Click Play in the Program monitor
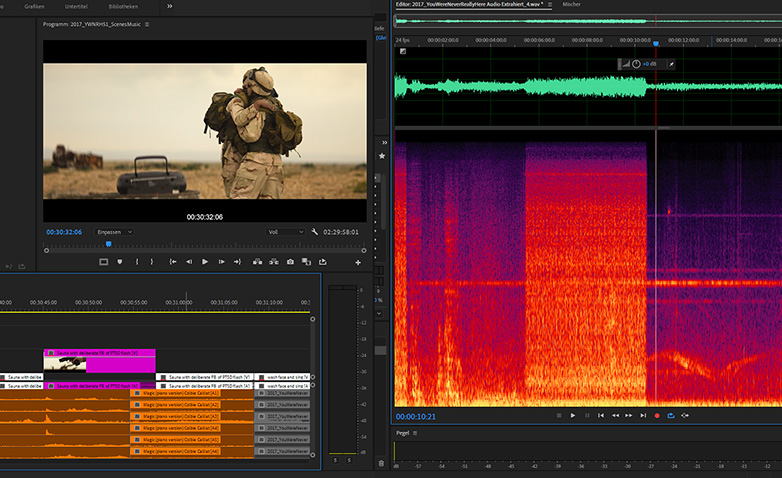This screenshot has width=782, height=478. point(204,262)
